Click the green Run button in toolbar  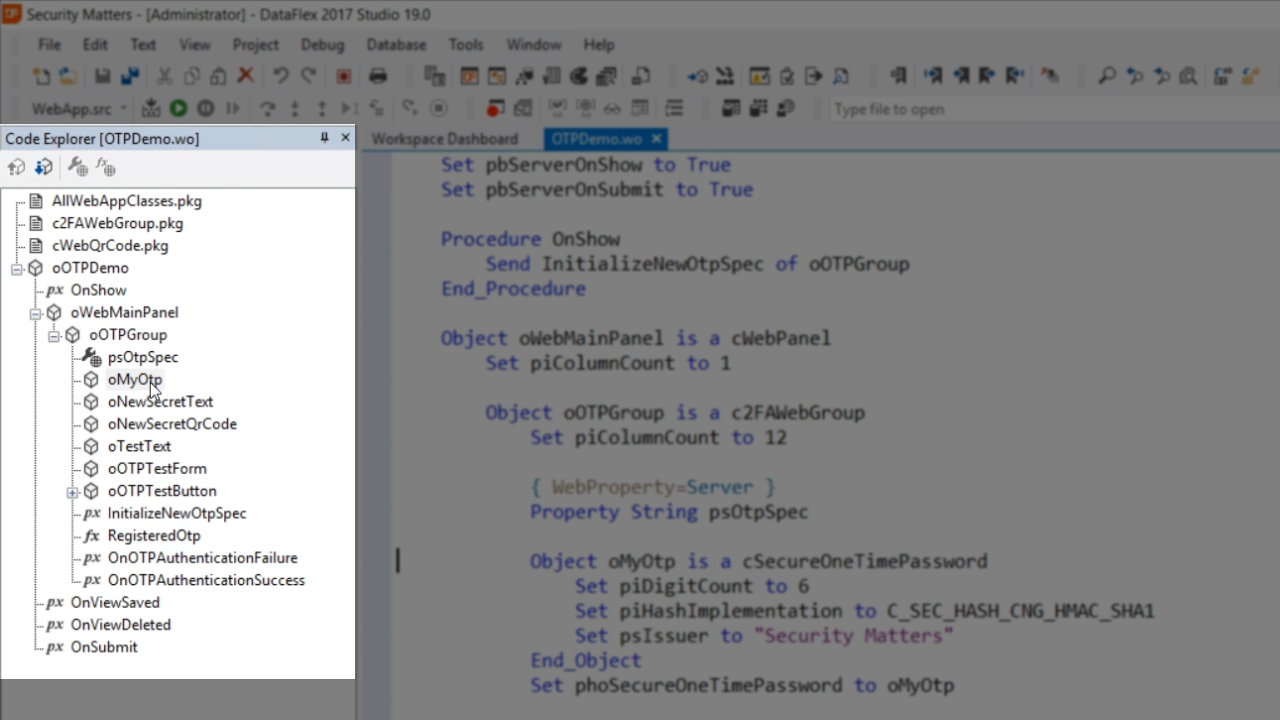pyautogui.click(x=178, y=109)
